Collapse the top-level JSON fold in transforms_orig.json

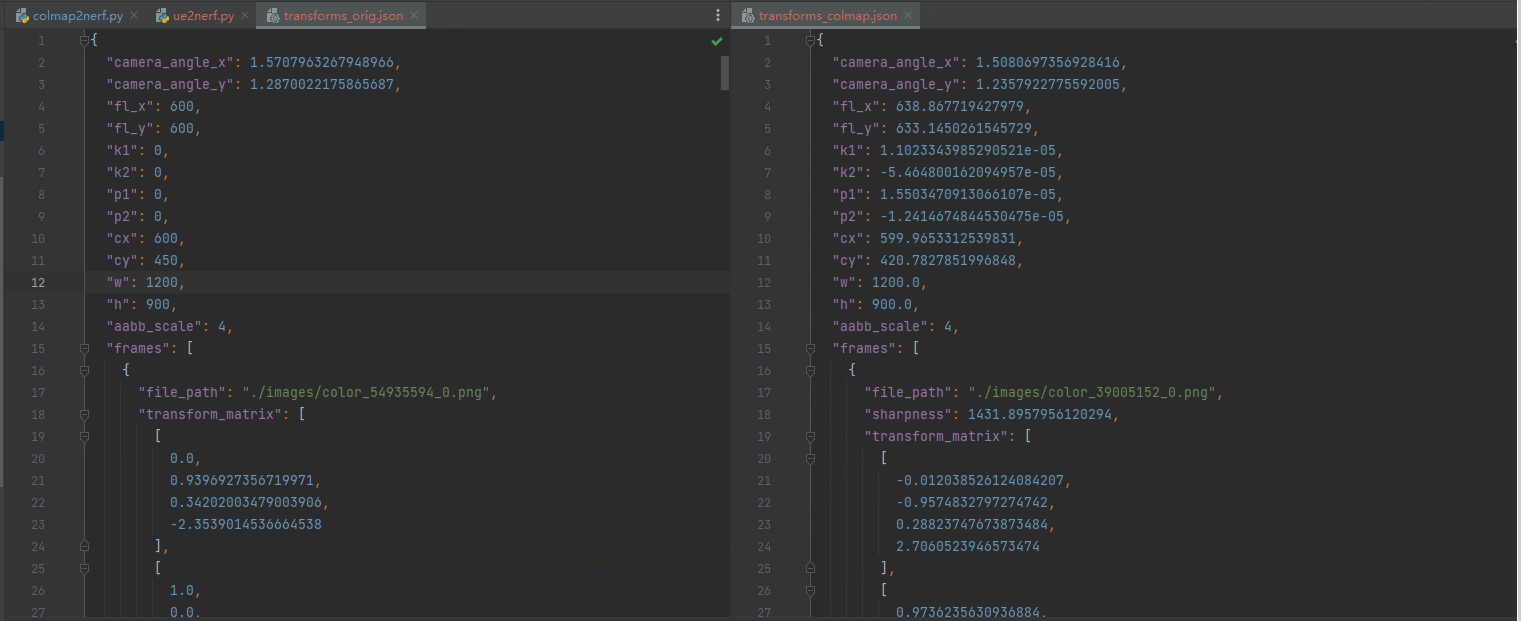pyautogui.click(x=83, y=39)
